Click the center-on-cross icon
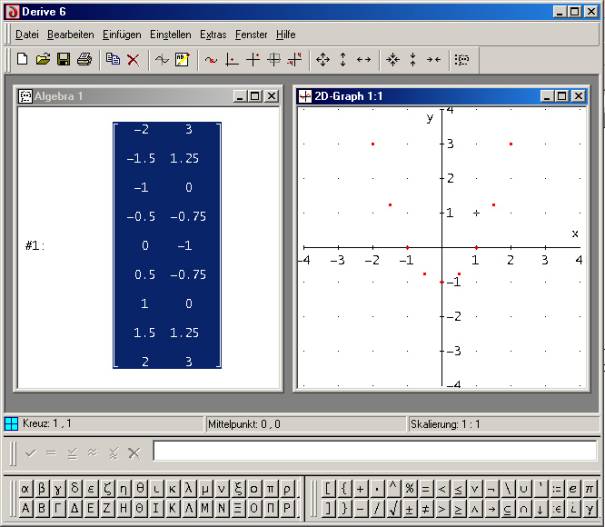The width and height of the screenshot is (605, 527). (x=253, y=59)
